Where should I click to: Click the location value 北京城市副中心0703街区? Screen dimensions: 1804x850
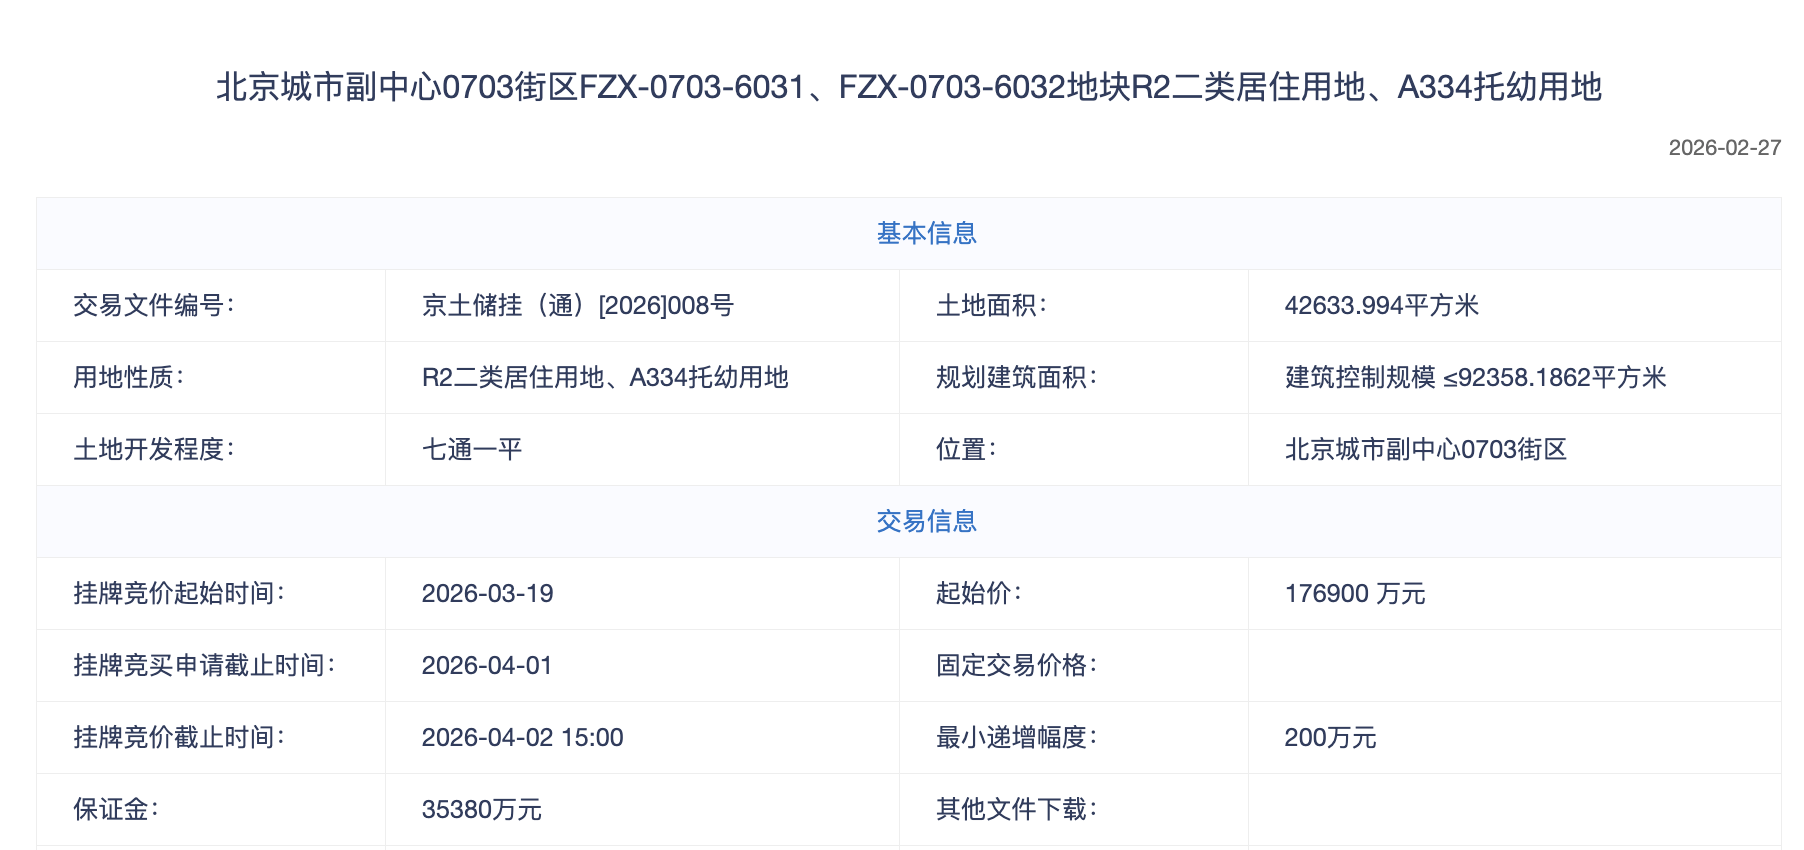1425,450
